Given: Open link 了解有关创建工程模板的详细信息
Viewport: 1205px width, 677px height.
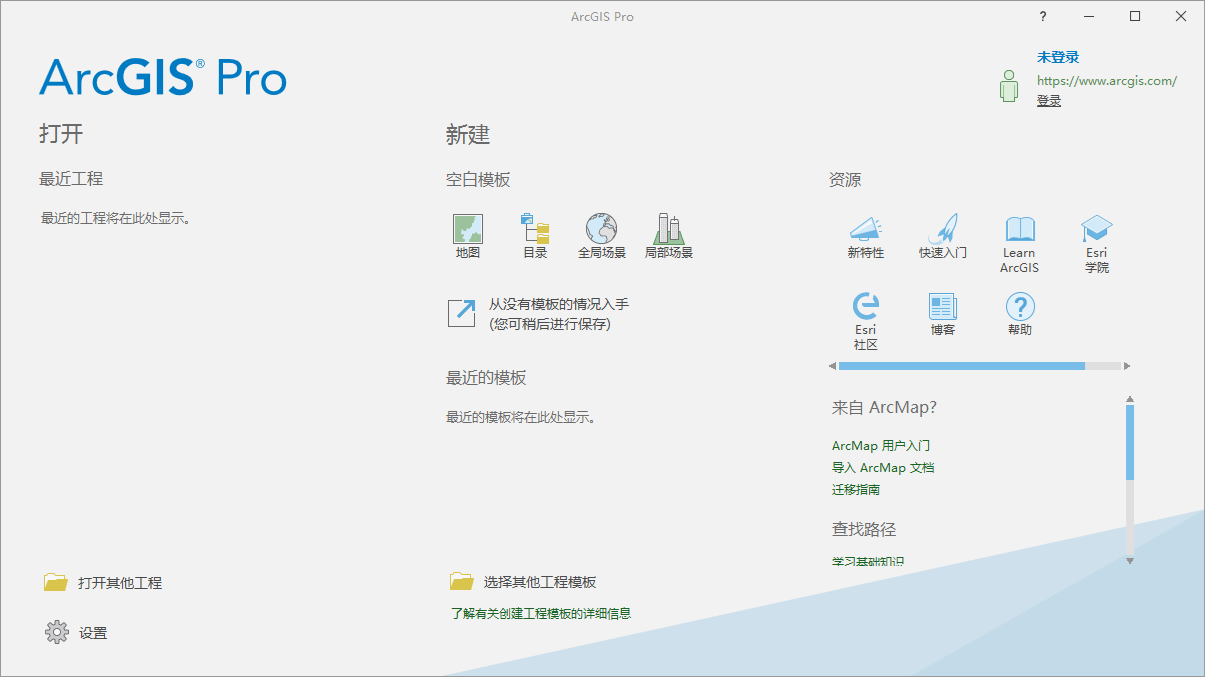Looking at the screenshot, I should [541, 613].
